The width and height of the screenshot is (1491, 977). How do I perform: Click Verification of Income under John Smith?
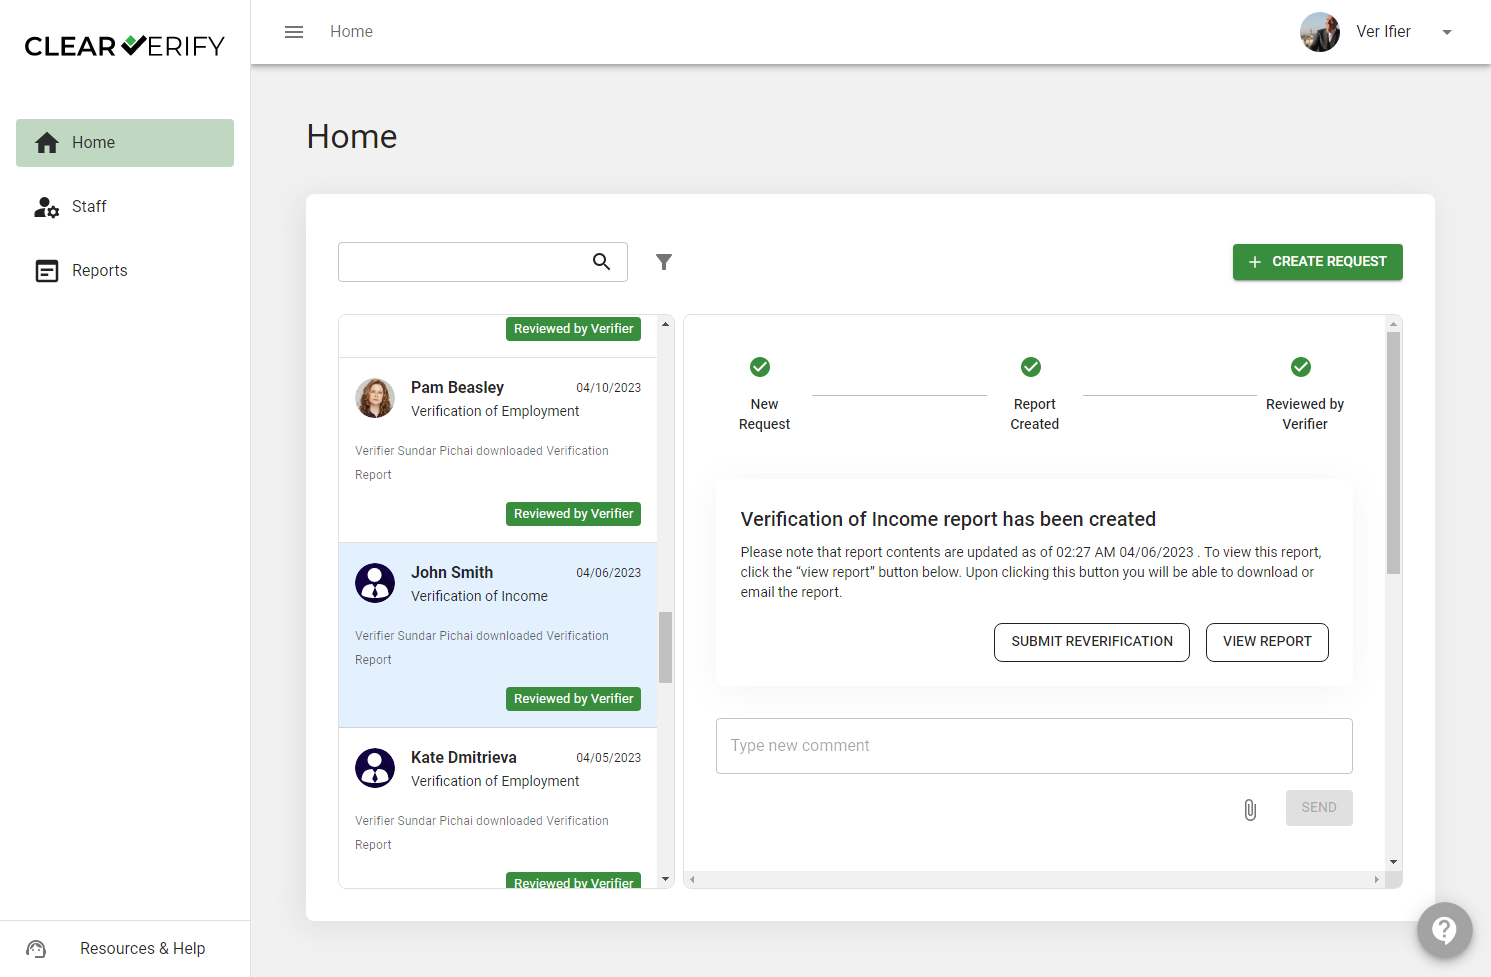(479, 597)
